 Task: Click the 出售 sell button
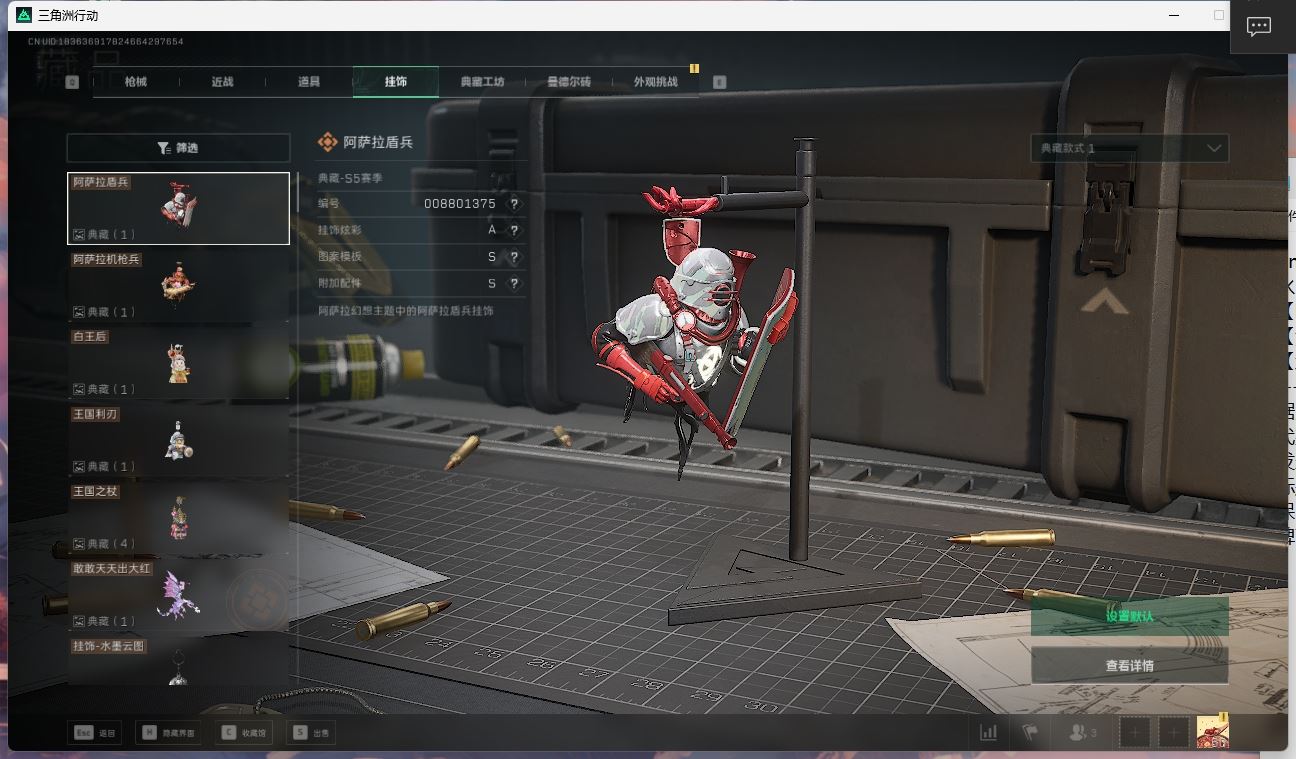(x=311, y=733)
